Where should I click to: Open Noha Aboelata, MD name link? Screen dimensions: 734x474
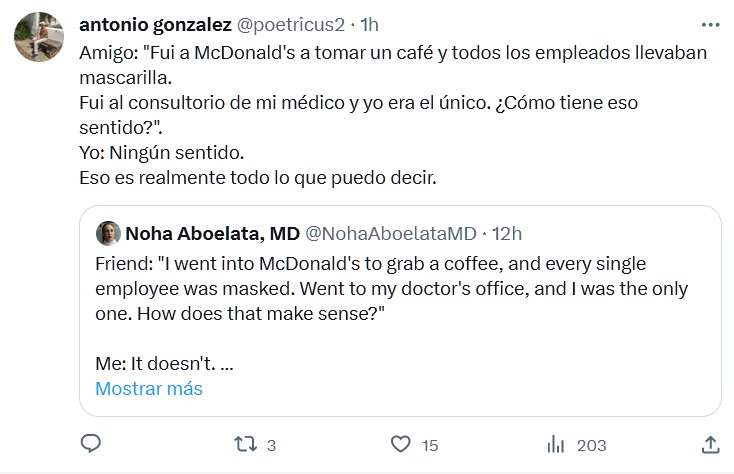(x=212, y=233)
